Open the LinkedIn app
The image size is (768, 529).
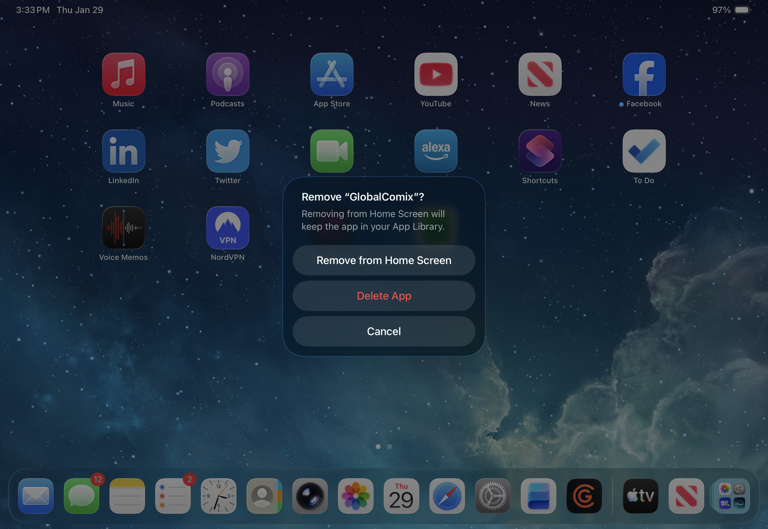click(x=123, y=151)
